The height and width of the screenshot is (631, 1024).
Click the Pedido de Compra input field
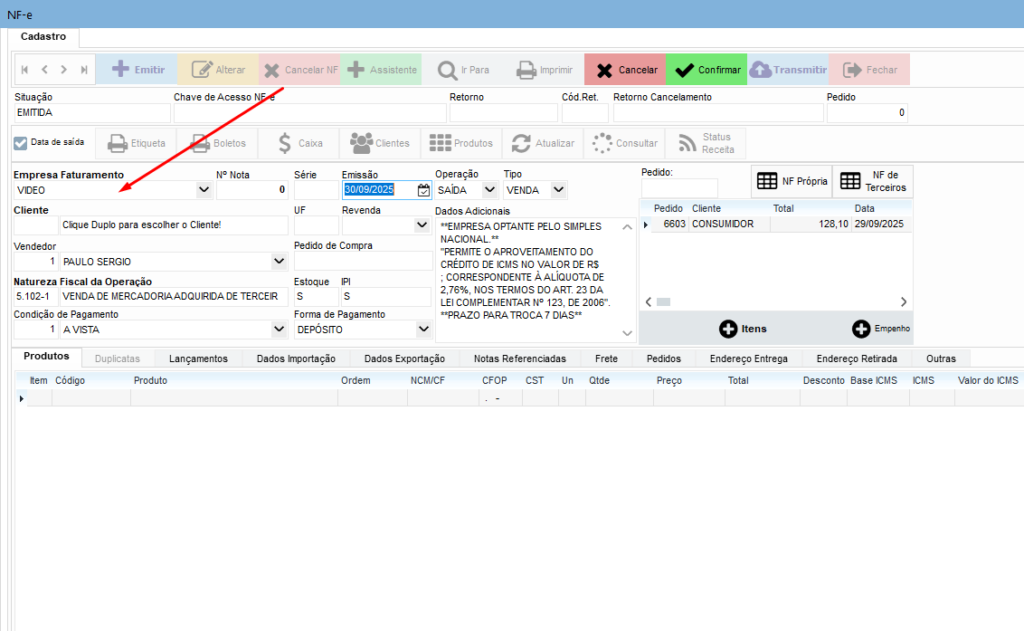point(362,262)
